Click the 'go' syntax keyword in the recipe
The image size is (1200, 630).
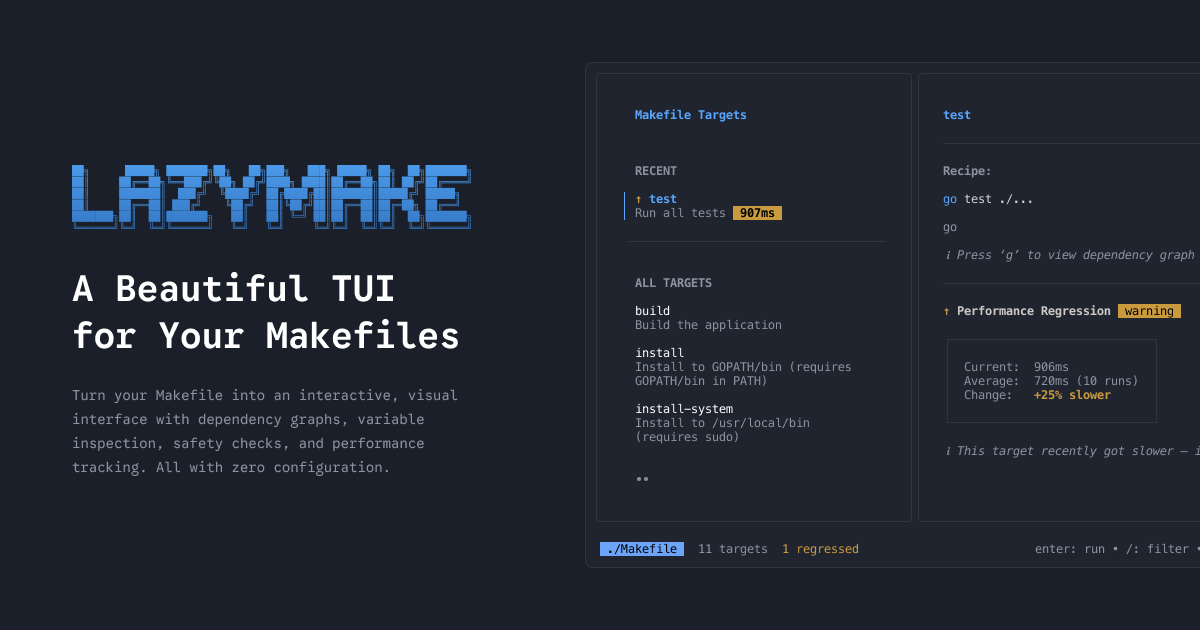tap(948, 198)
